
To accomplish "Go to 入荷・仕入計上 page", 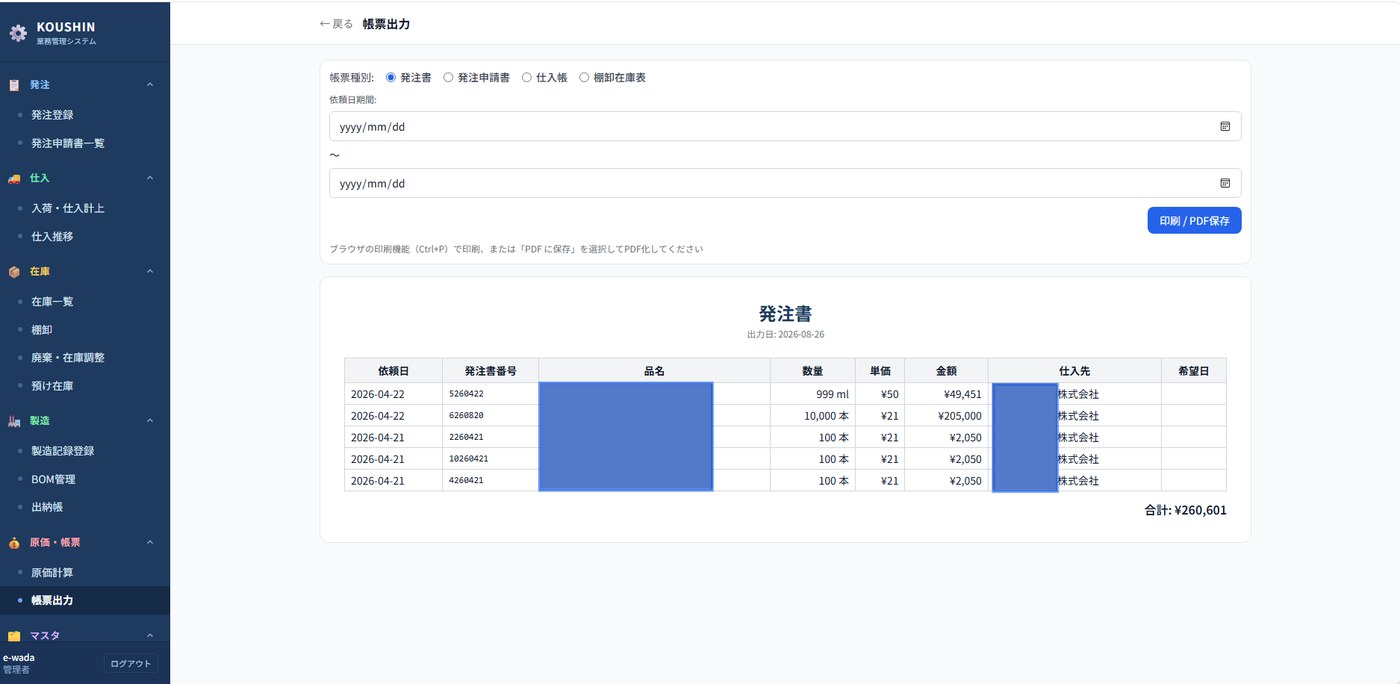I will pyautogui.click(x=85, y=208).
